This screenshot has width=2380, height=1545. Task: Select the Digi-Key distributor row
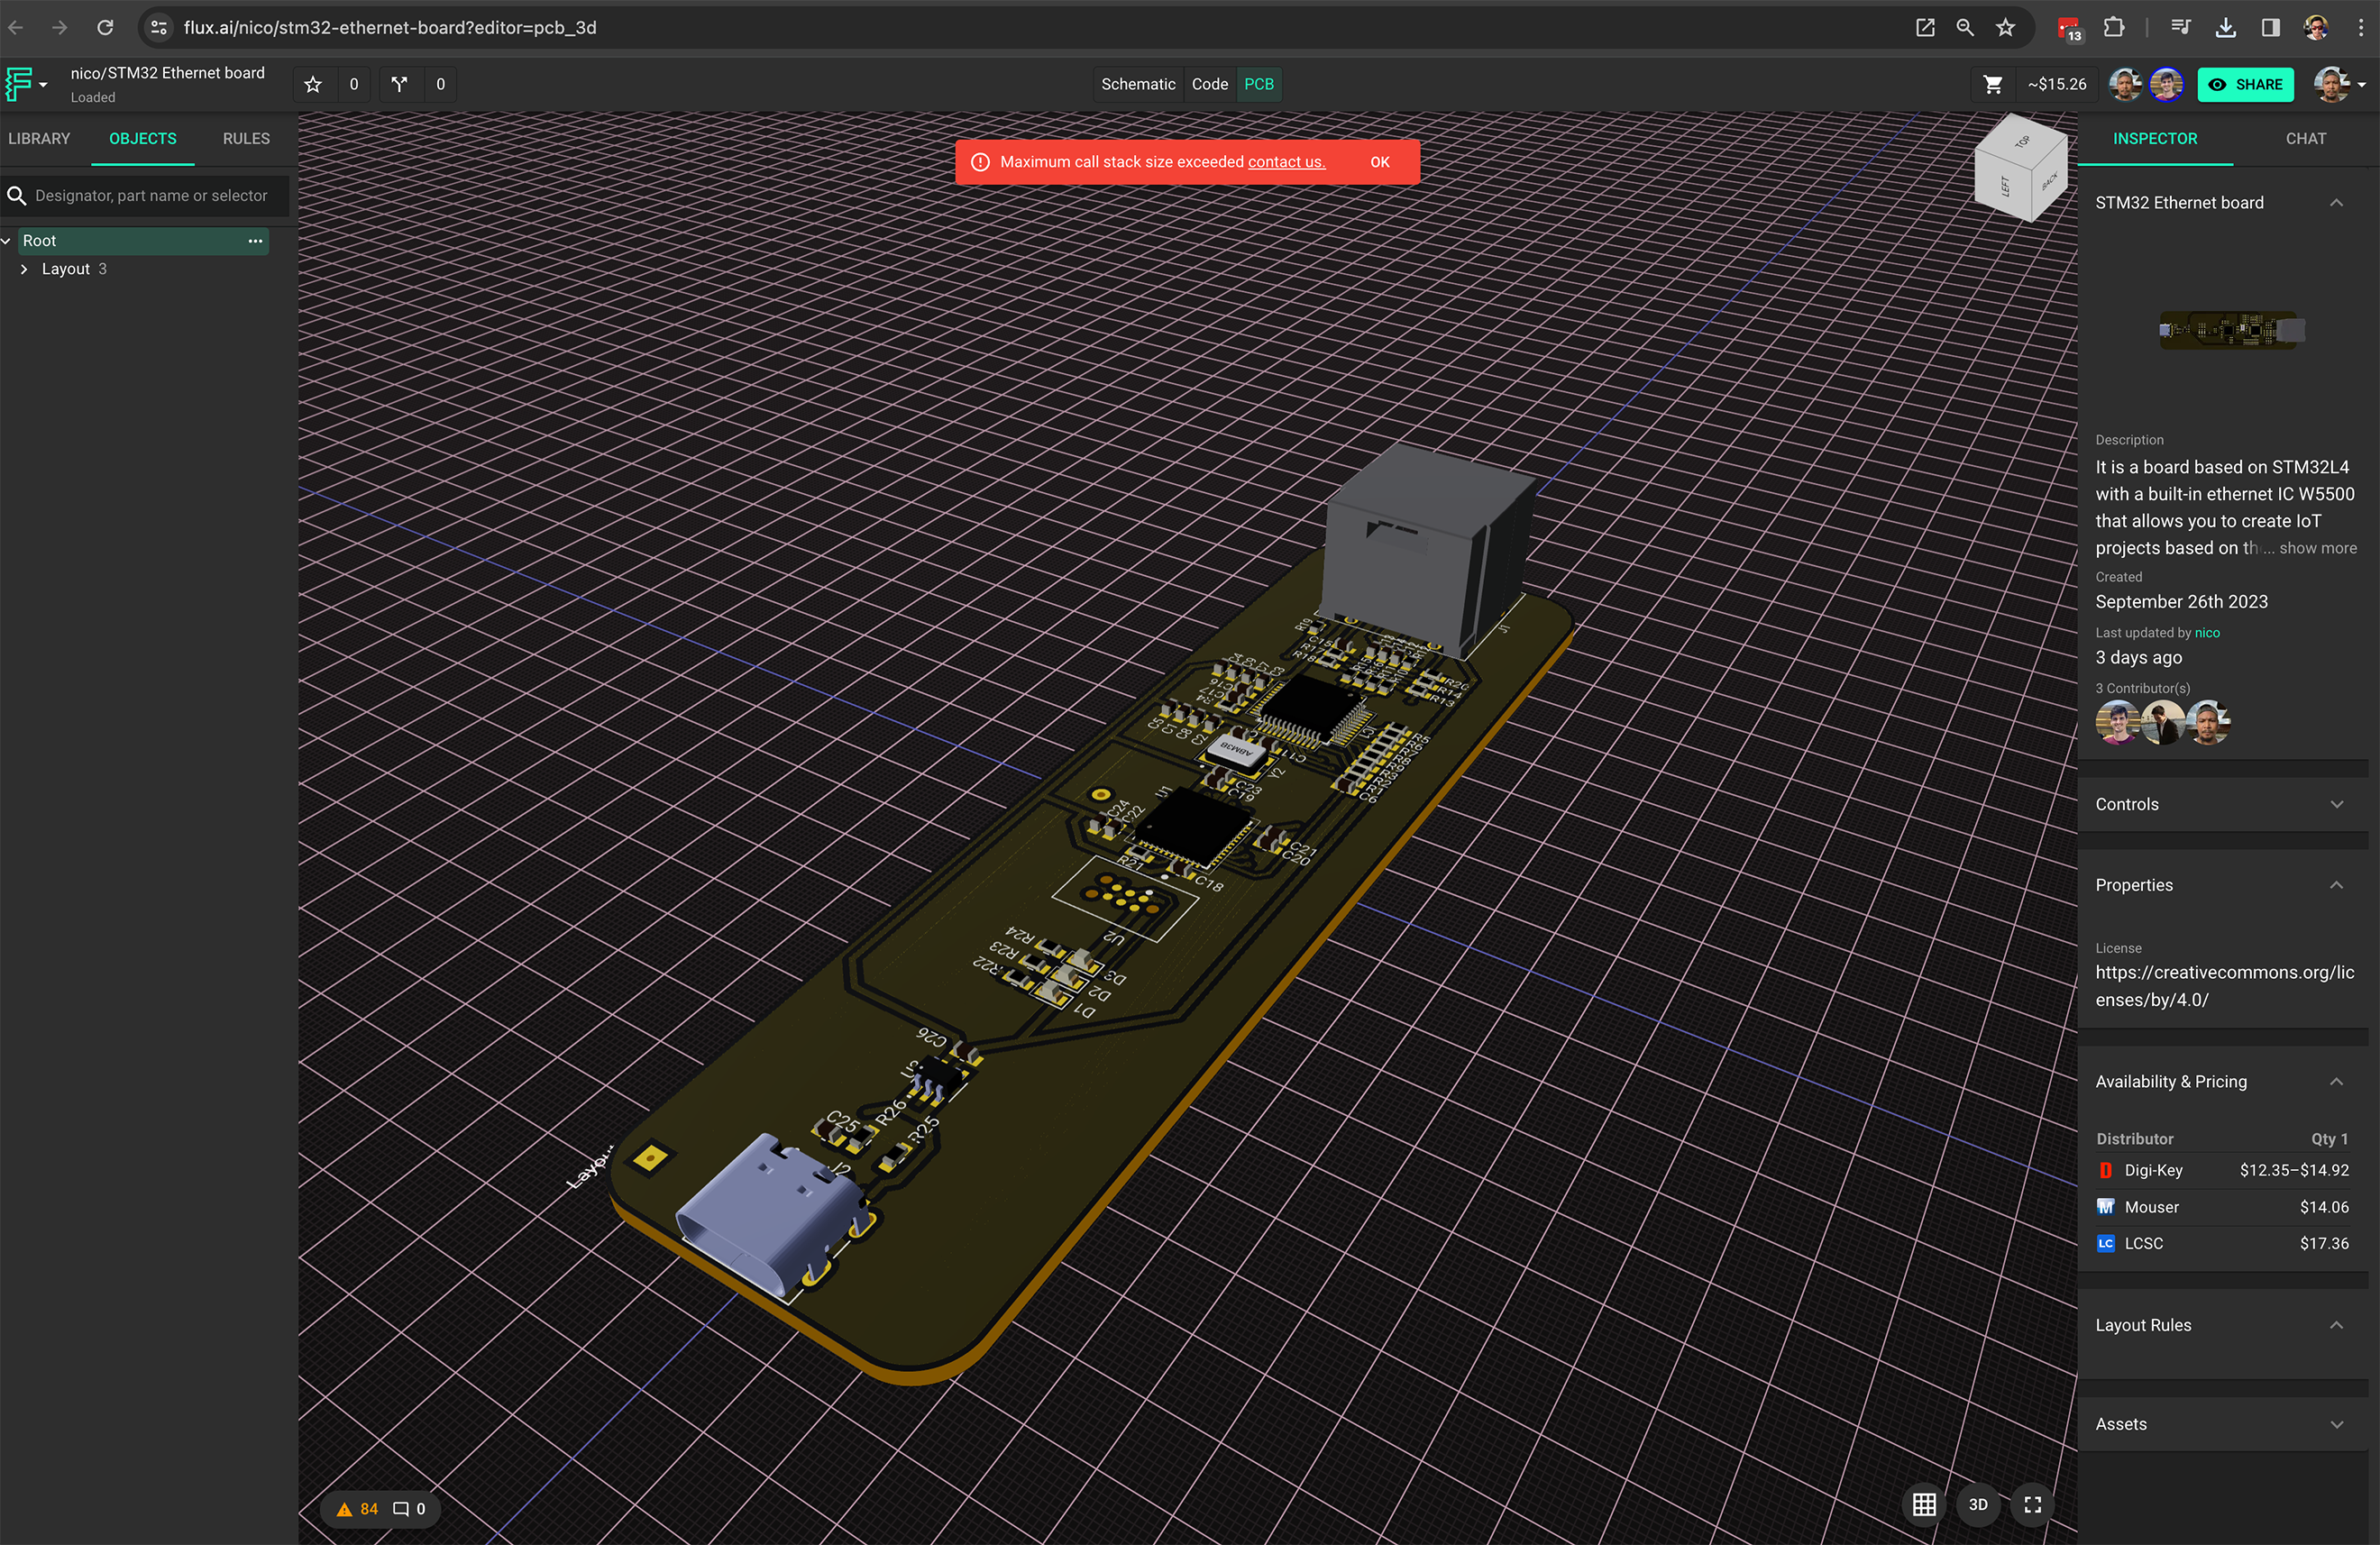[x=2222, y=1170]
